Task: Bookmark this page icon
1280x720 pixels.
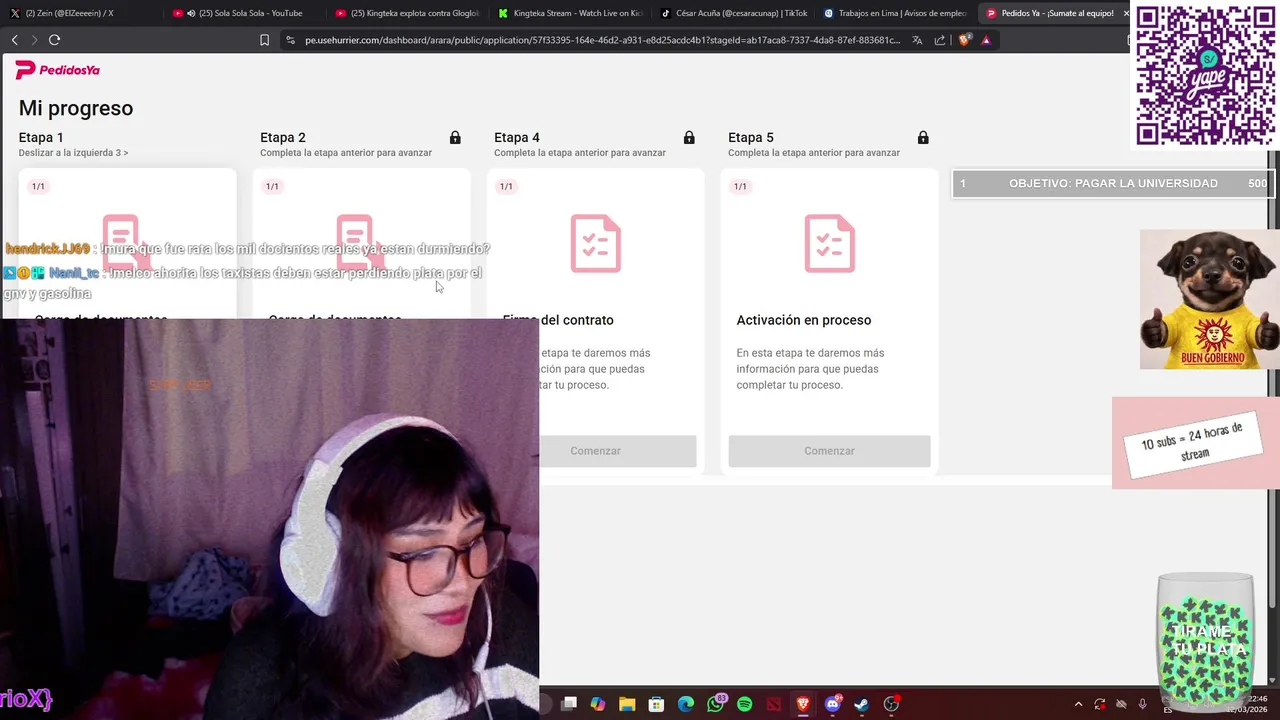Action: 264,40
